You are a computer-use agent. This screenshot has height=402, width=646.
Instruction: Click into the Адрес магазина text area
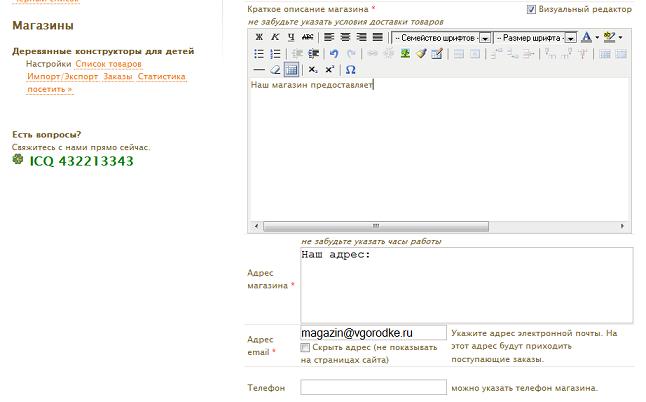(x=466, y=285)
